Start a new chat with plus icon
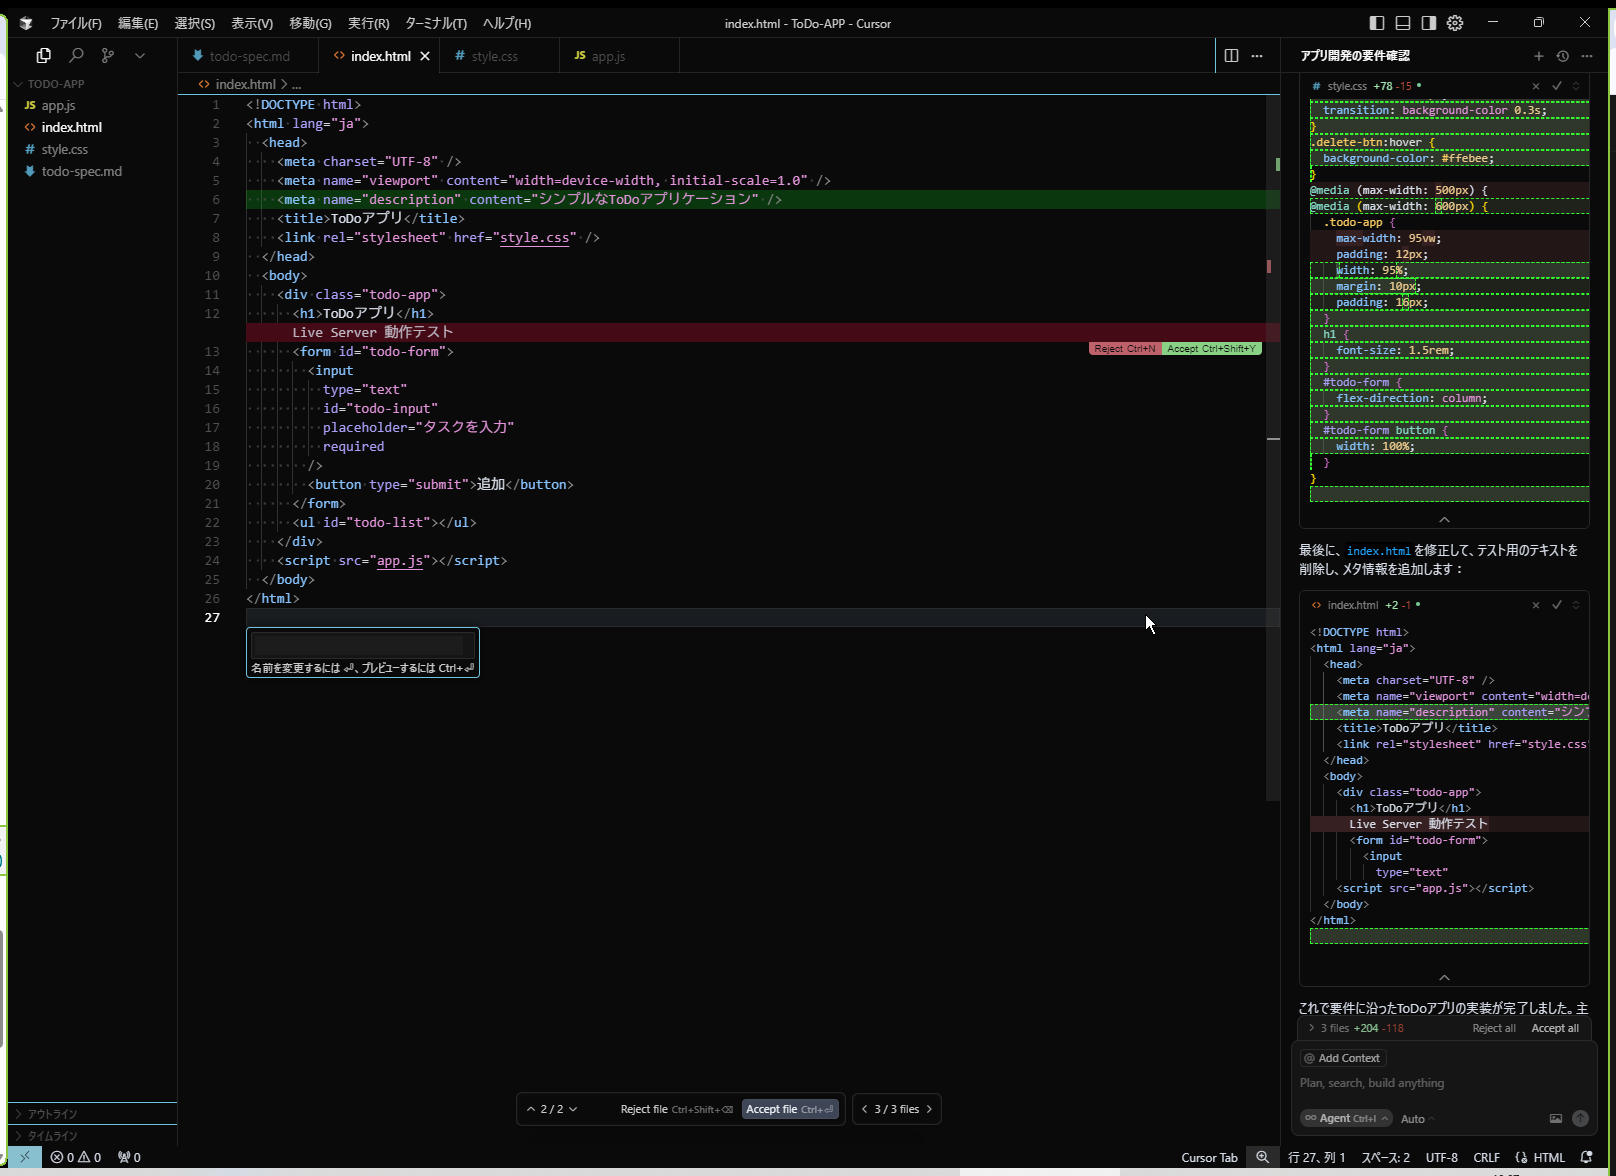Screen dimensions: 1616x1176 (x=1538, y=56)
